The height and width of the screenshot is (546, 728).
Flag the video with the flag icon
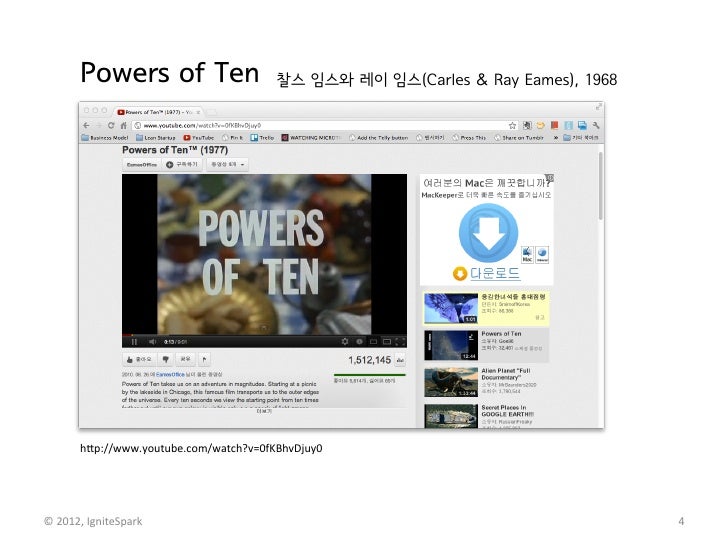point(205,359)
